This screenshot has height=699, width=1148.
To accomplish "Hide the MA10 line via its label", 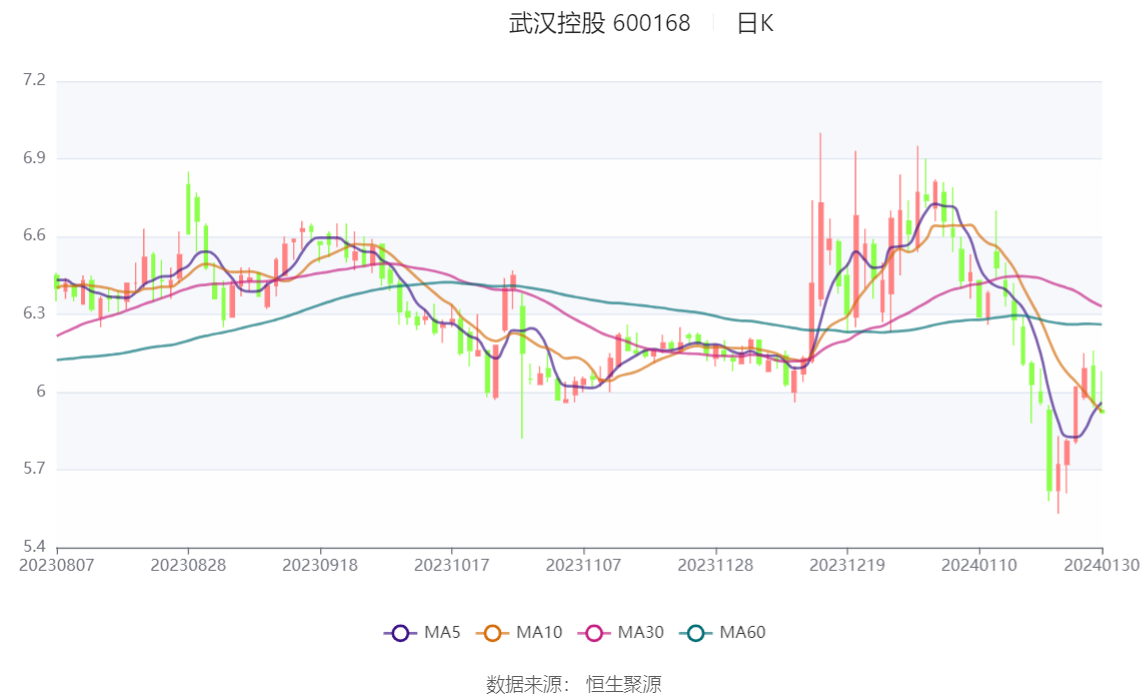I will click(539, 632).
